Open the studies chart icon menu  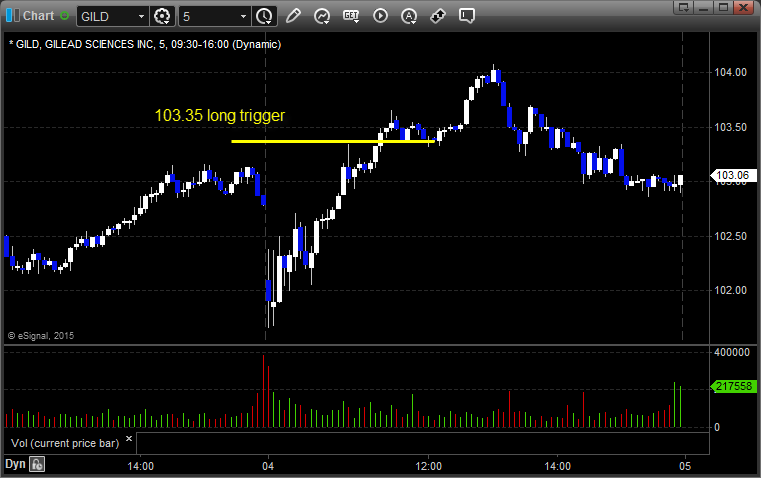click(322, 16)
